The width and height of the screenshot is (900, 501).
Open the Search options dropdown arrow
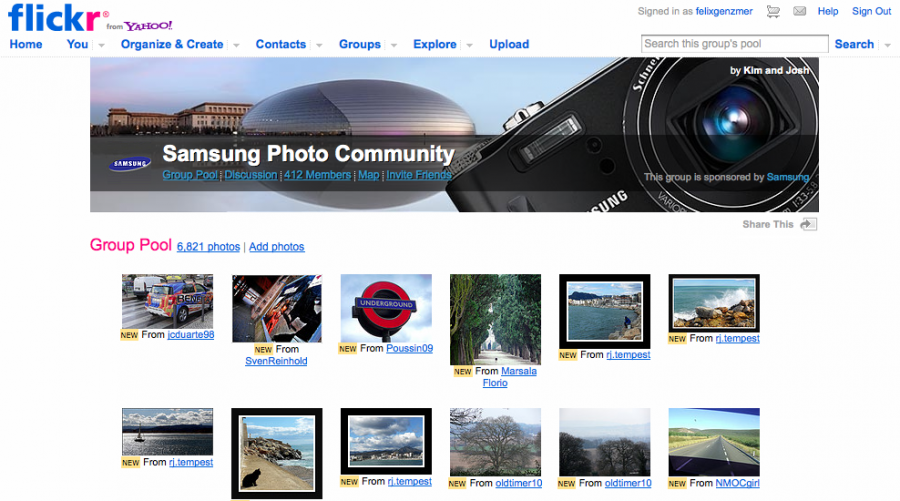887,45
